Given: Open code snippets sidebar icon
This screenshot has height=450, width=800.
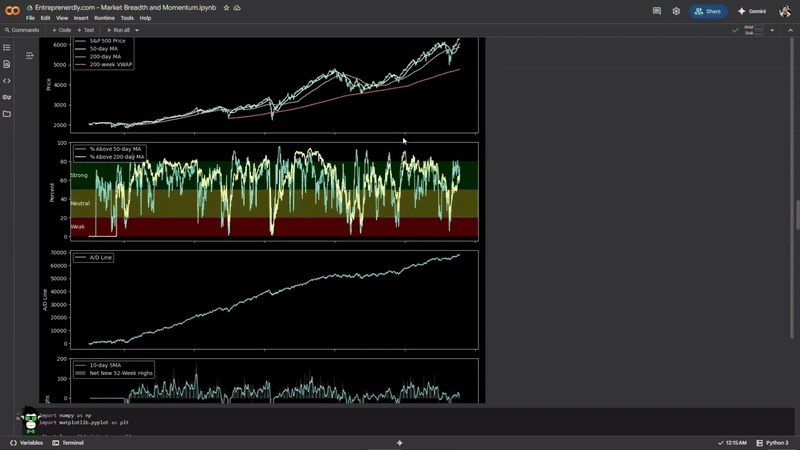Looking at the screenshot, I should coord(7,81).
